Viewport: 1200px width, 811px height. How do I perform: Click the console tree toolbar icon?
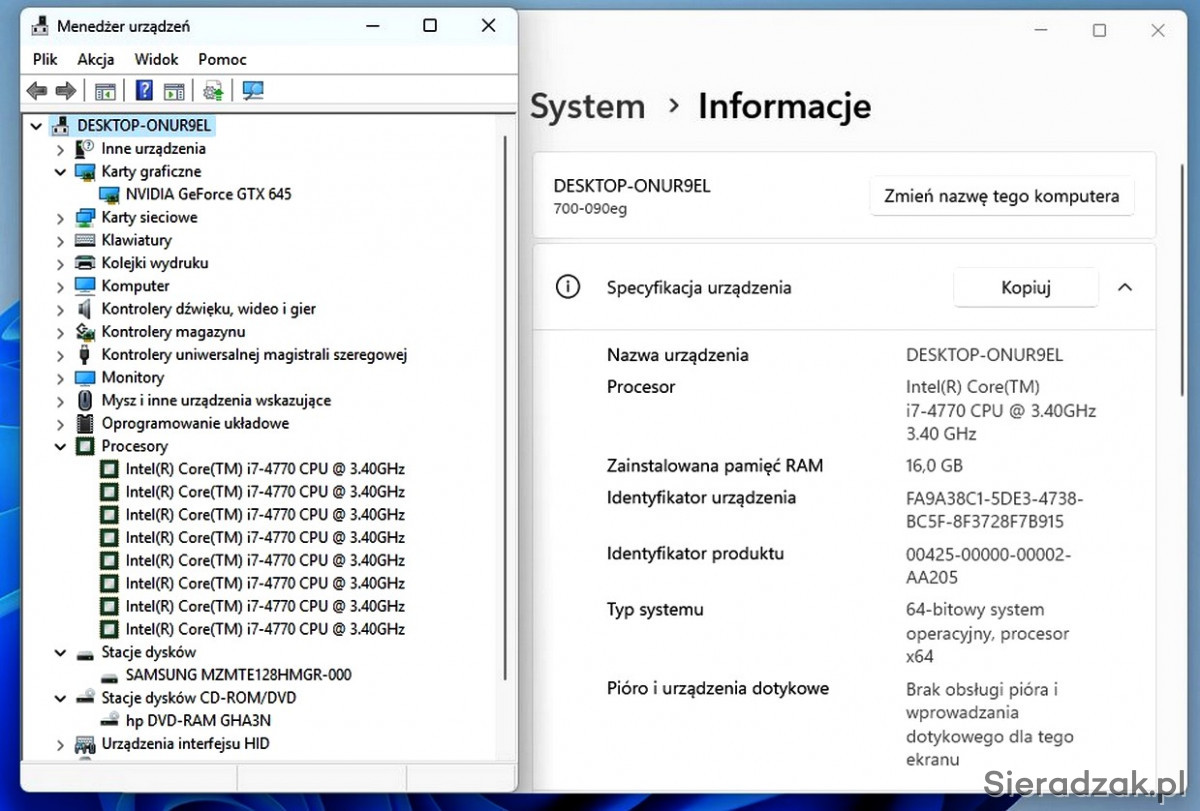[105, 91]
